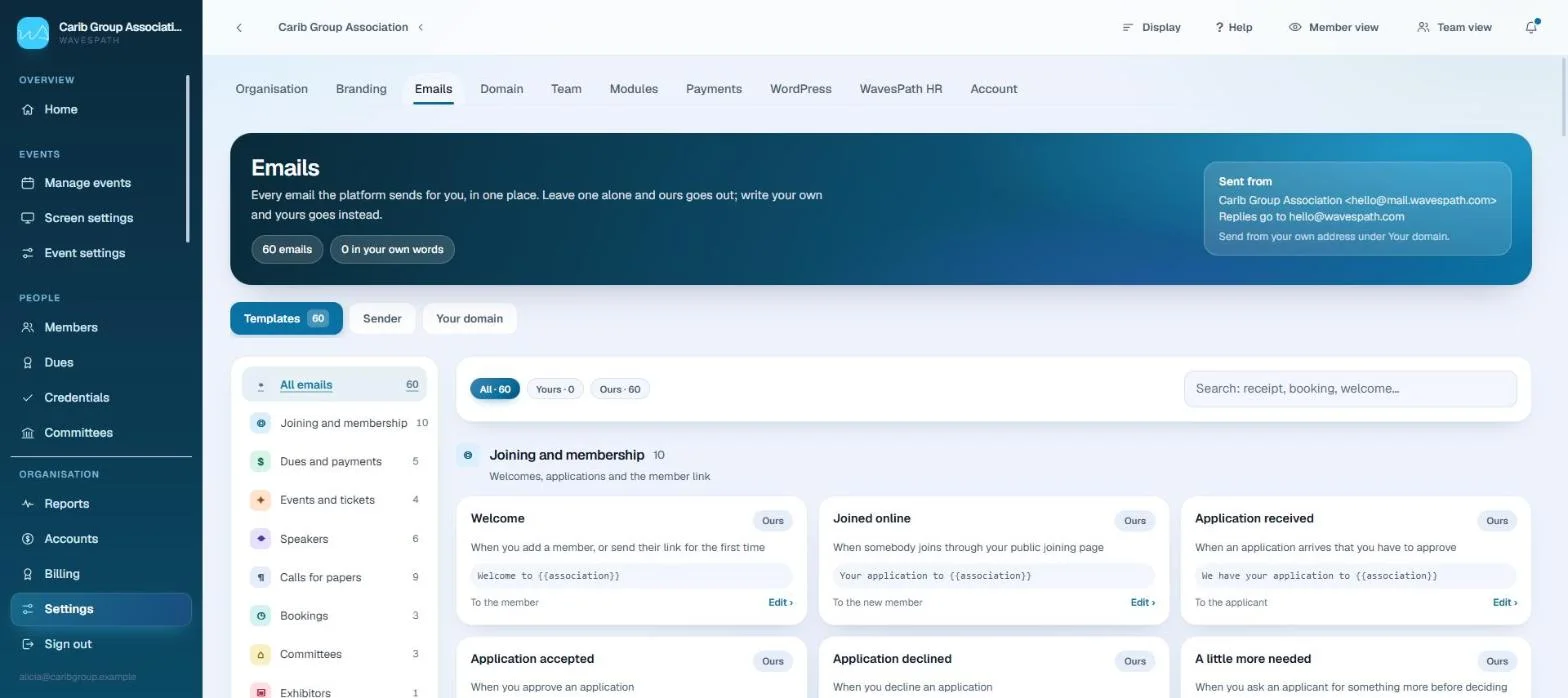This screenshot has height=698, width=1568.
Task: Edit the Welcome email template
Action: [x=780, y=602]
